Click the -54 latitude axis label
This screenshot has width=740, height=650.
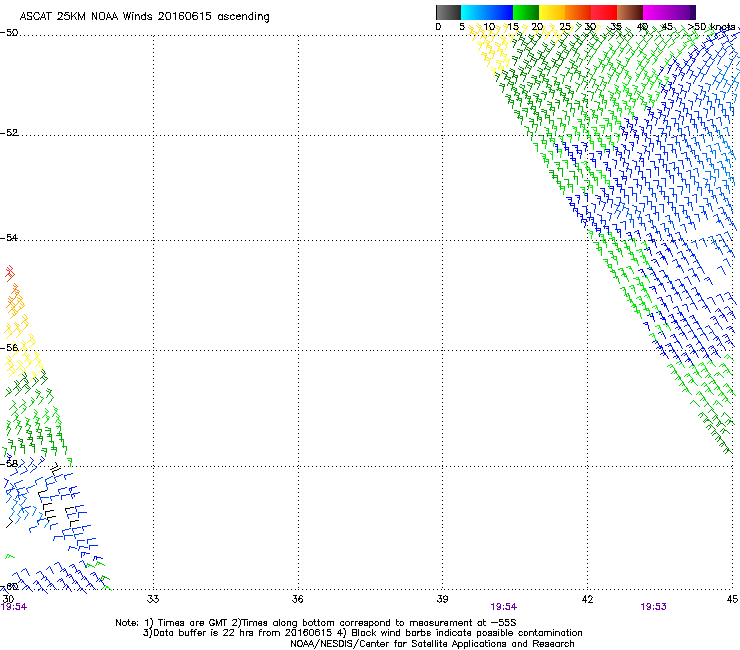9,237
